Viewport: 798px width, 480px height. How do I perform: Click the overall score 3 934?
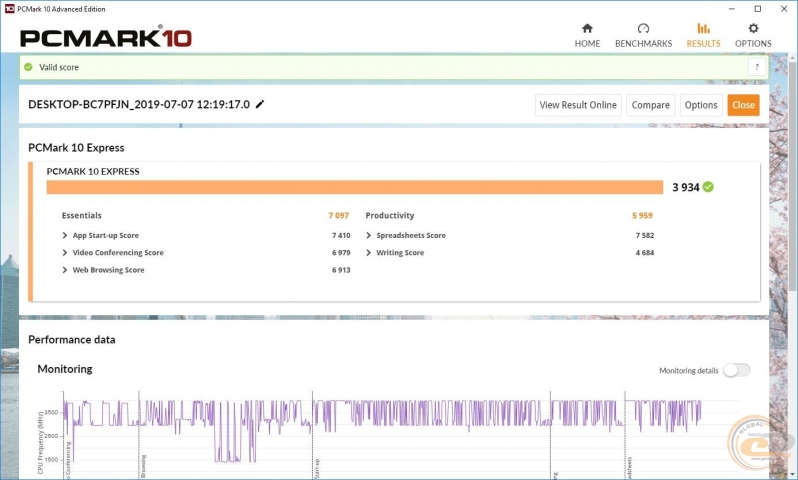pos(686,187)
